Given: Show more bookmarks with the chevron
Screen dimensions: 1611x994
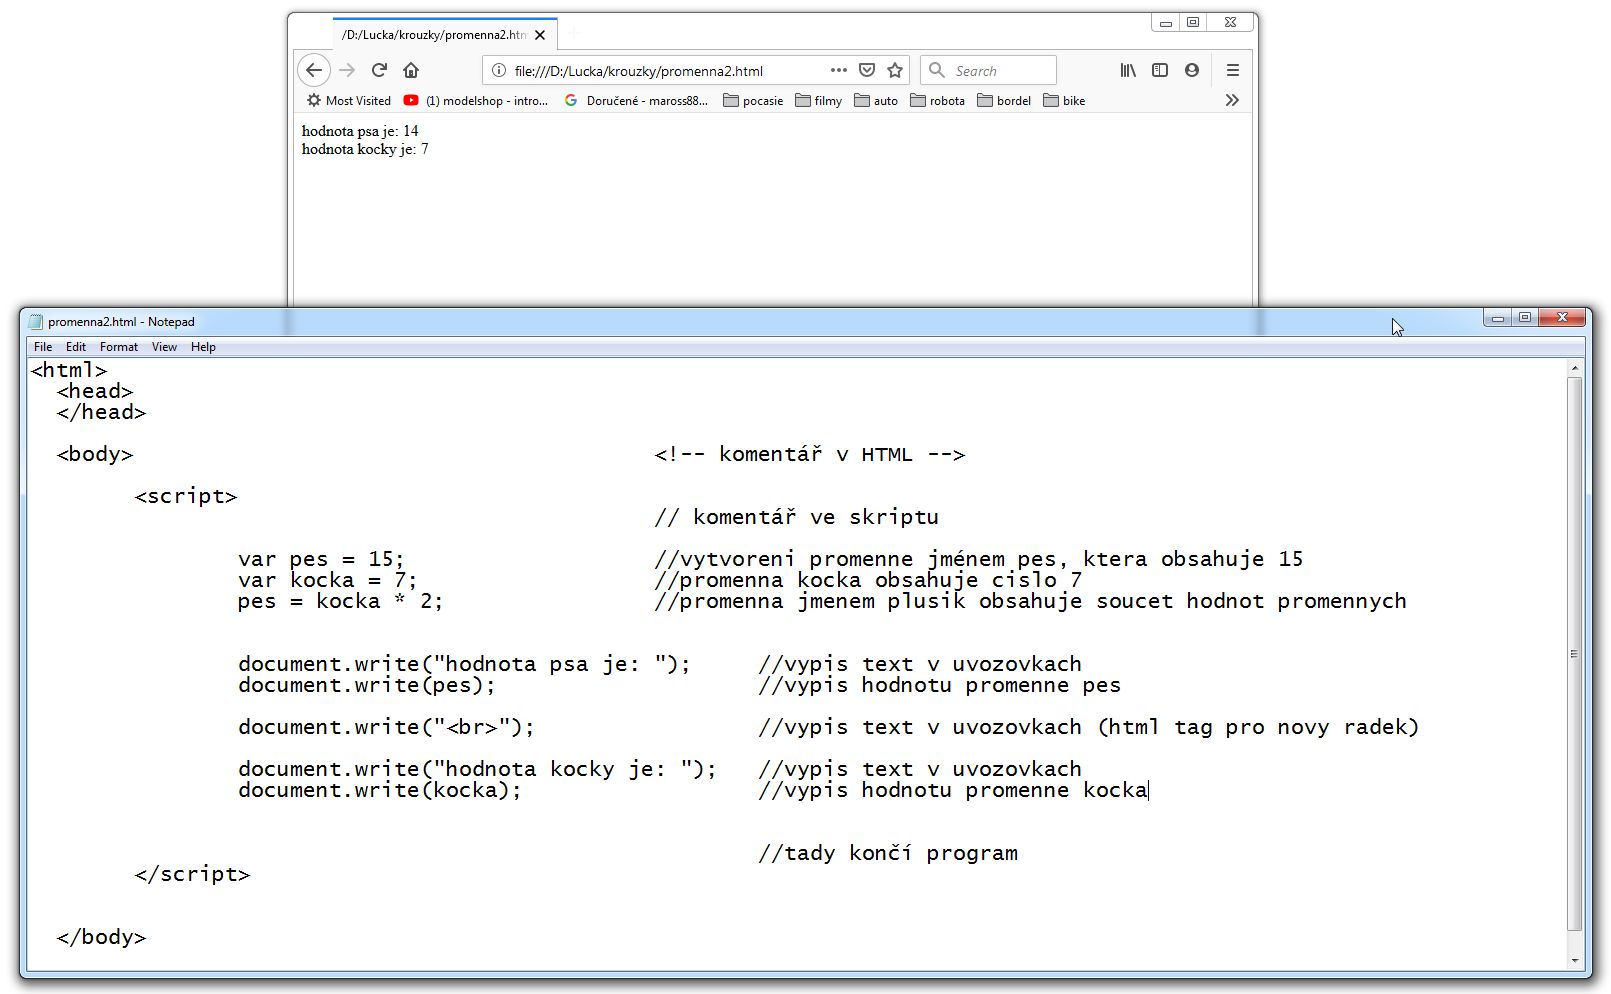Looking at the screenshot, I should click(1232, 100).
